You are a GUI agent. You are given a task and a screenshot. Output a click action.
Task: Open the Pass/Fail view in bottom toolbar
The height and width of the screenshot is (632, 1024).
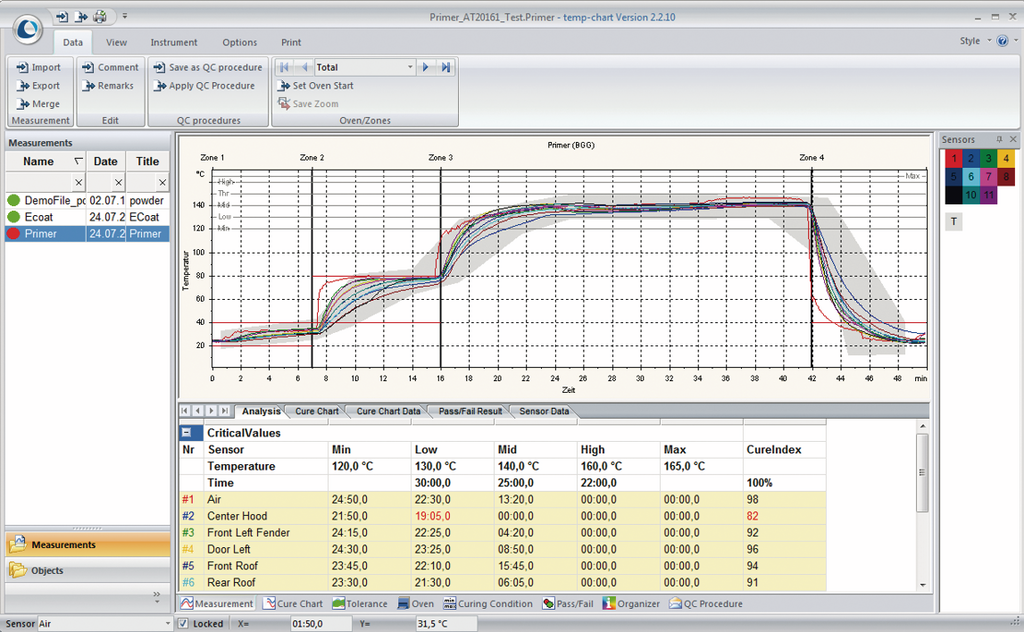[x=568, y=604]
